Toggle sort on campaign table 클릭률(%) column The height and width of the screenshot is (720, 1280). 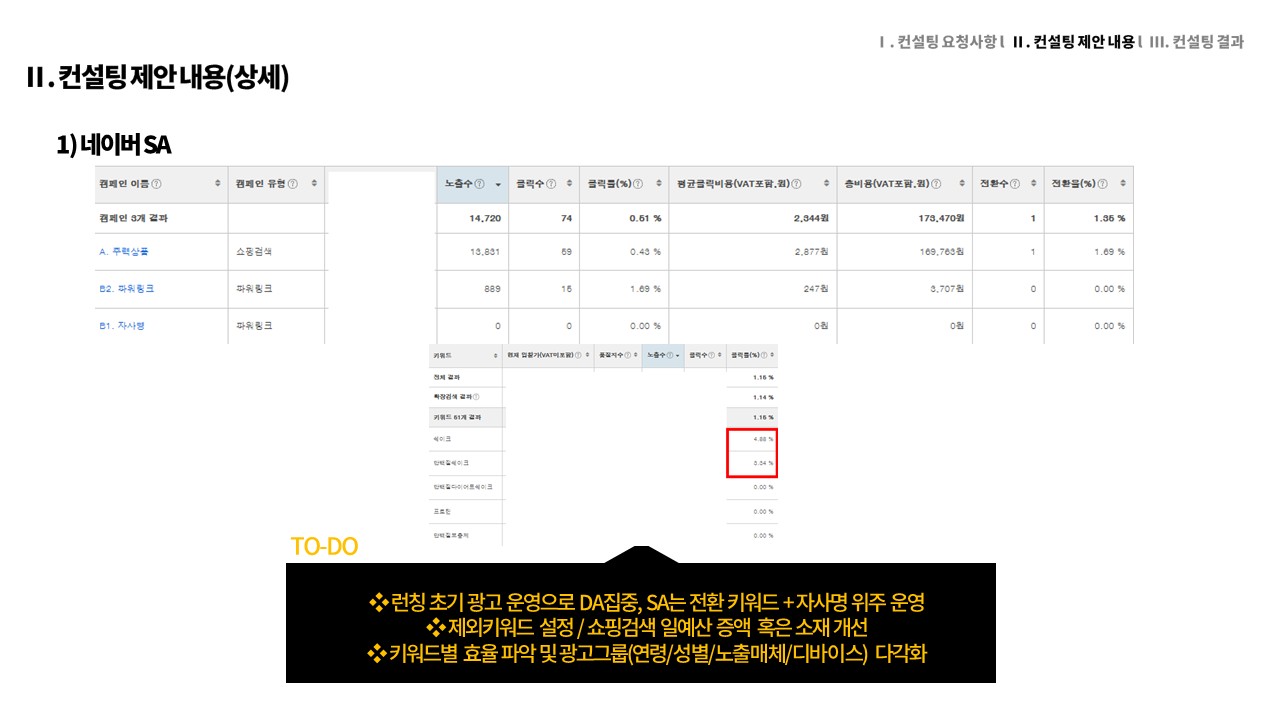[659, 184]
